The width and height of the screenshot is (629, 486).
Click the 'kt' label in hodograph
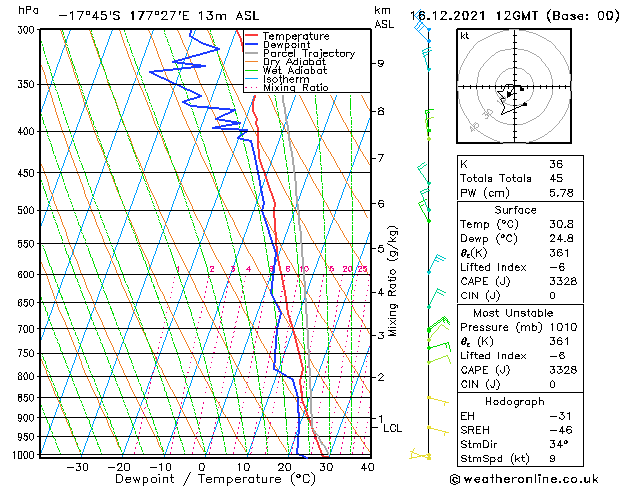pos(465,36)
